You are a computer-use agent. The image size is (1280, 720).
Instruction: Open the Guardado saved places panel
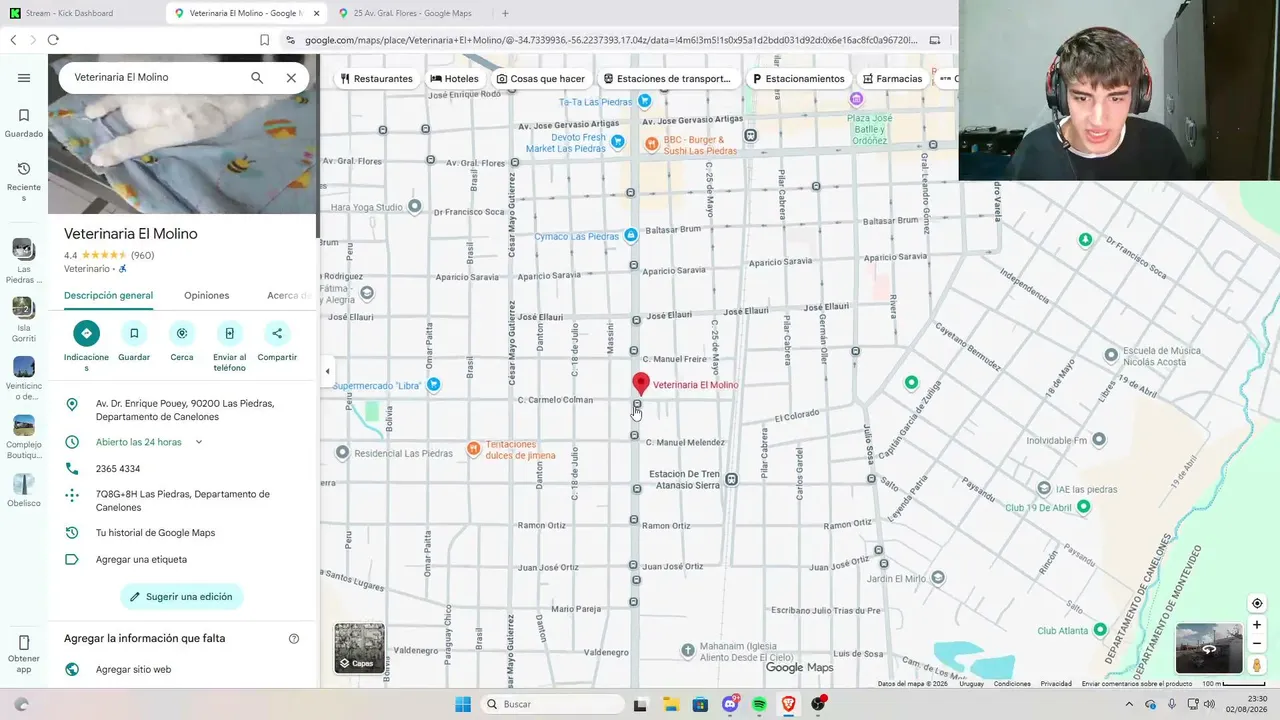pos(24,123)
